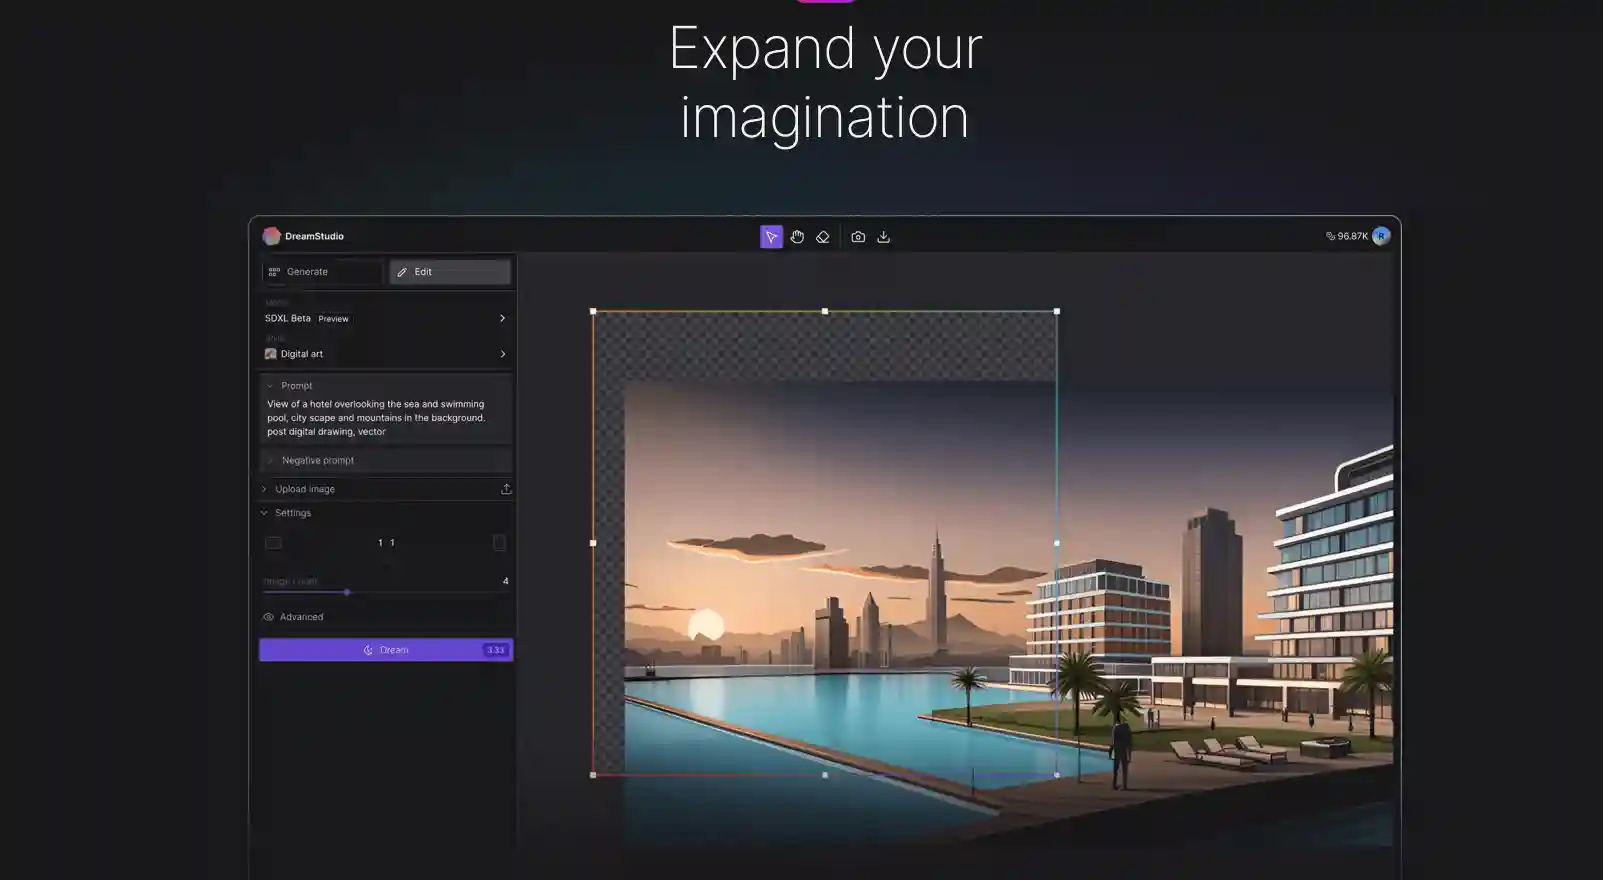This screenshot has height=880, width=1603.
Task: Click the download image icon
Action: tap(883, 237)
